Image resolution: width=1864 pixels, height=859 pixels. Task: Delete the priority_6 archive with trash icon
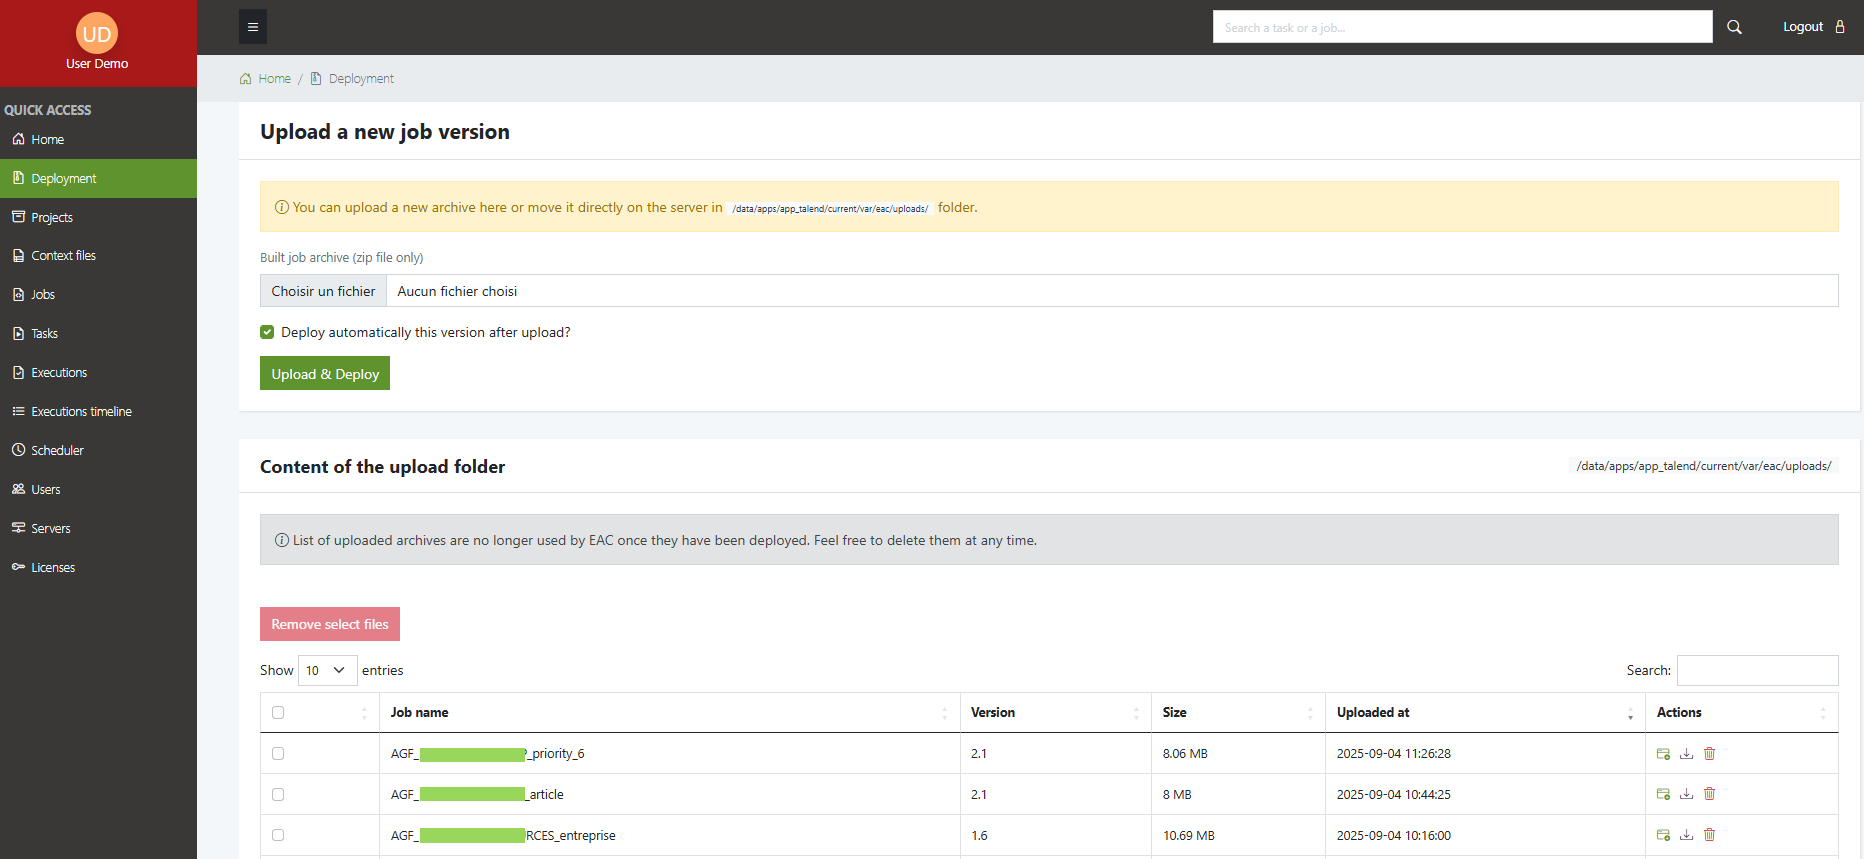click(1709, 754)
